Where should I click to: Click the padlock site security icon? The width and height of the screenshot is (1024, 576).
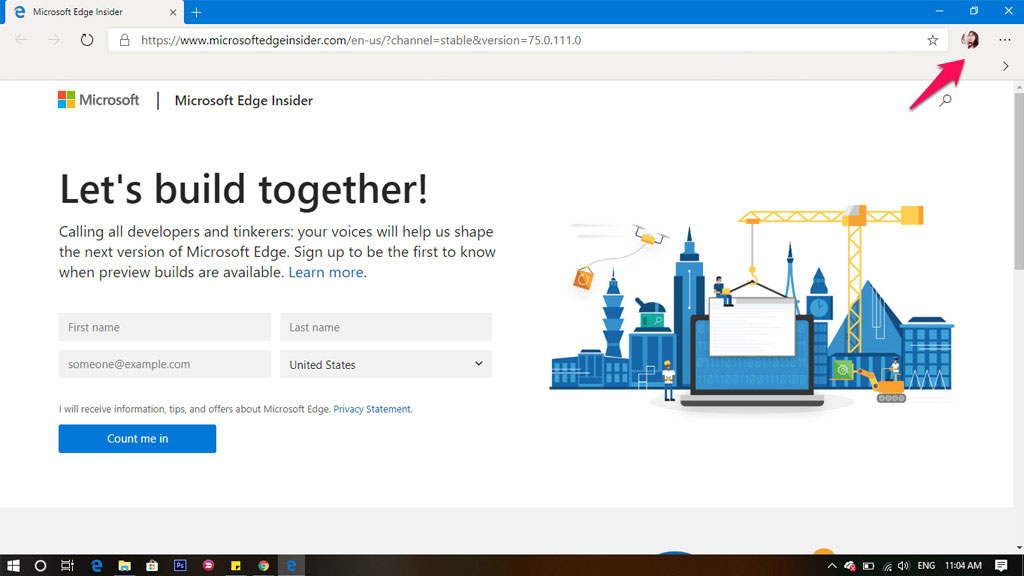click(x=124, y=40)
